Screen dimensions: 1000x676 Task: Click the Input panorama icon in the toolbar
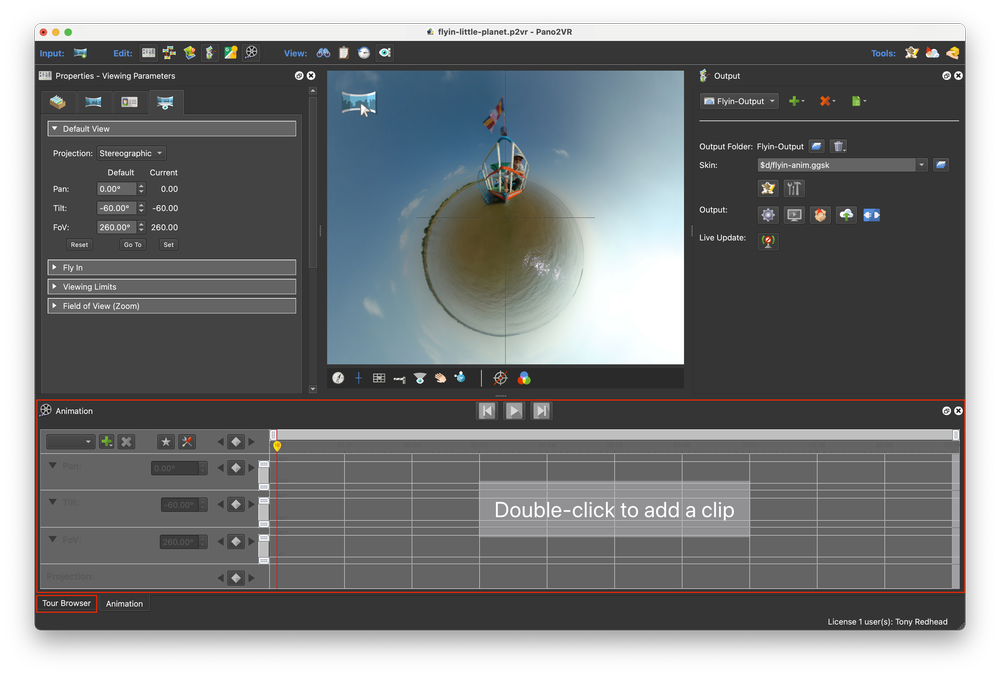[x=80, y=53]
